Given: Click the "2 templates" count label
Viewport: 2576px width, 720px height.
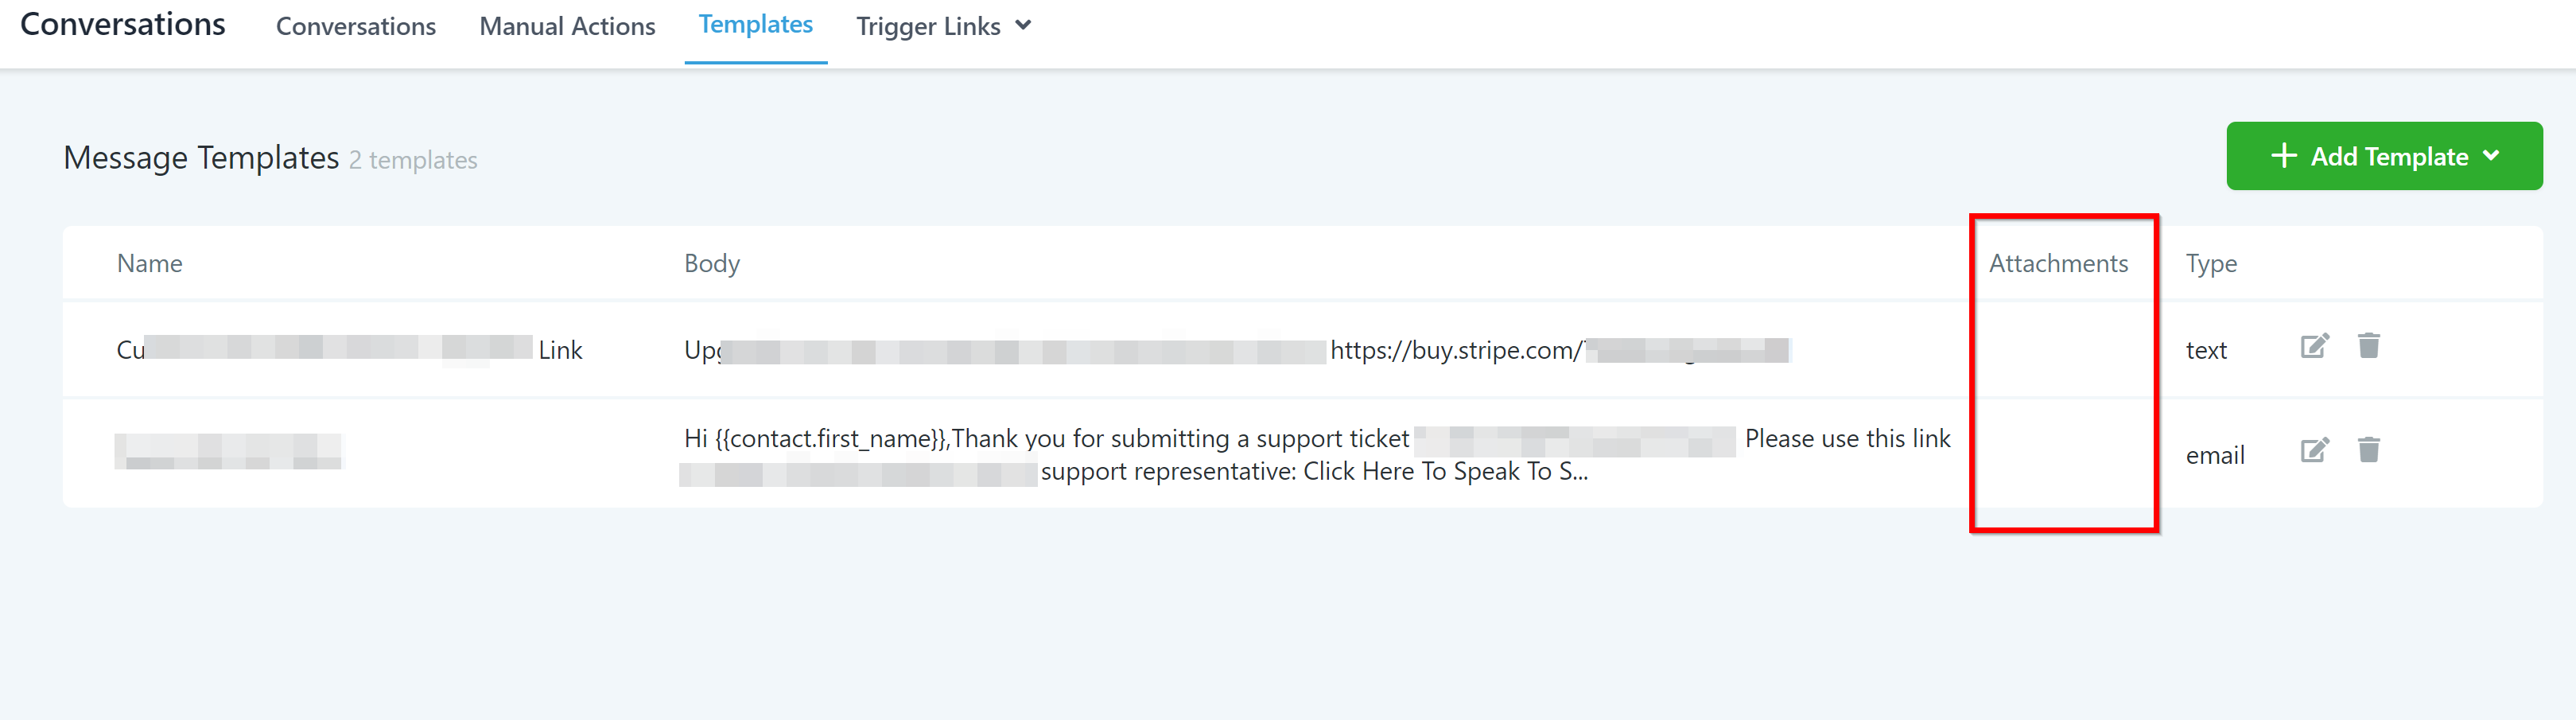Looking at the screenshot, I should pos(412,160).
